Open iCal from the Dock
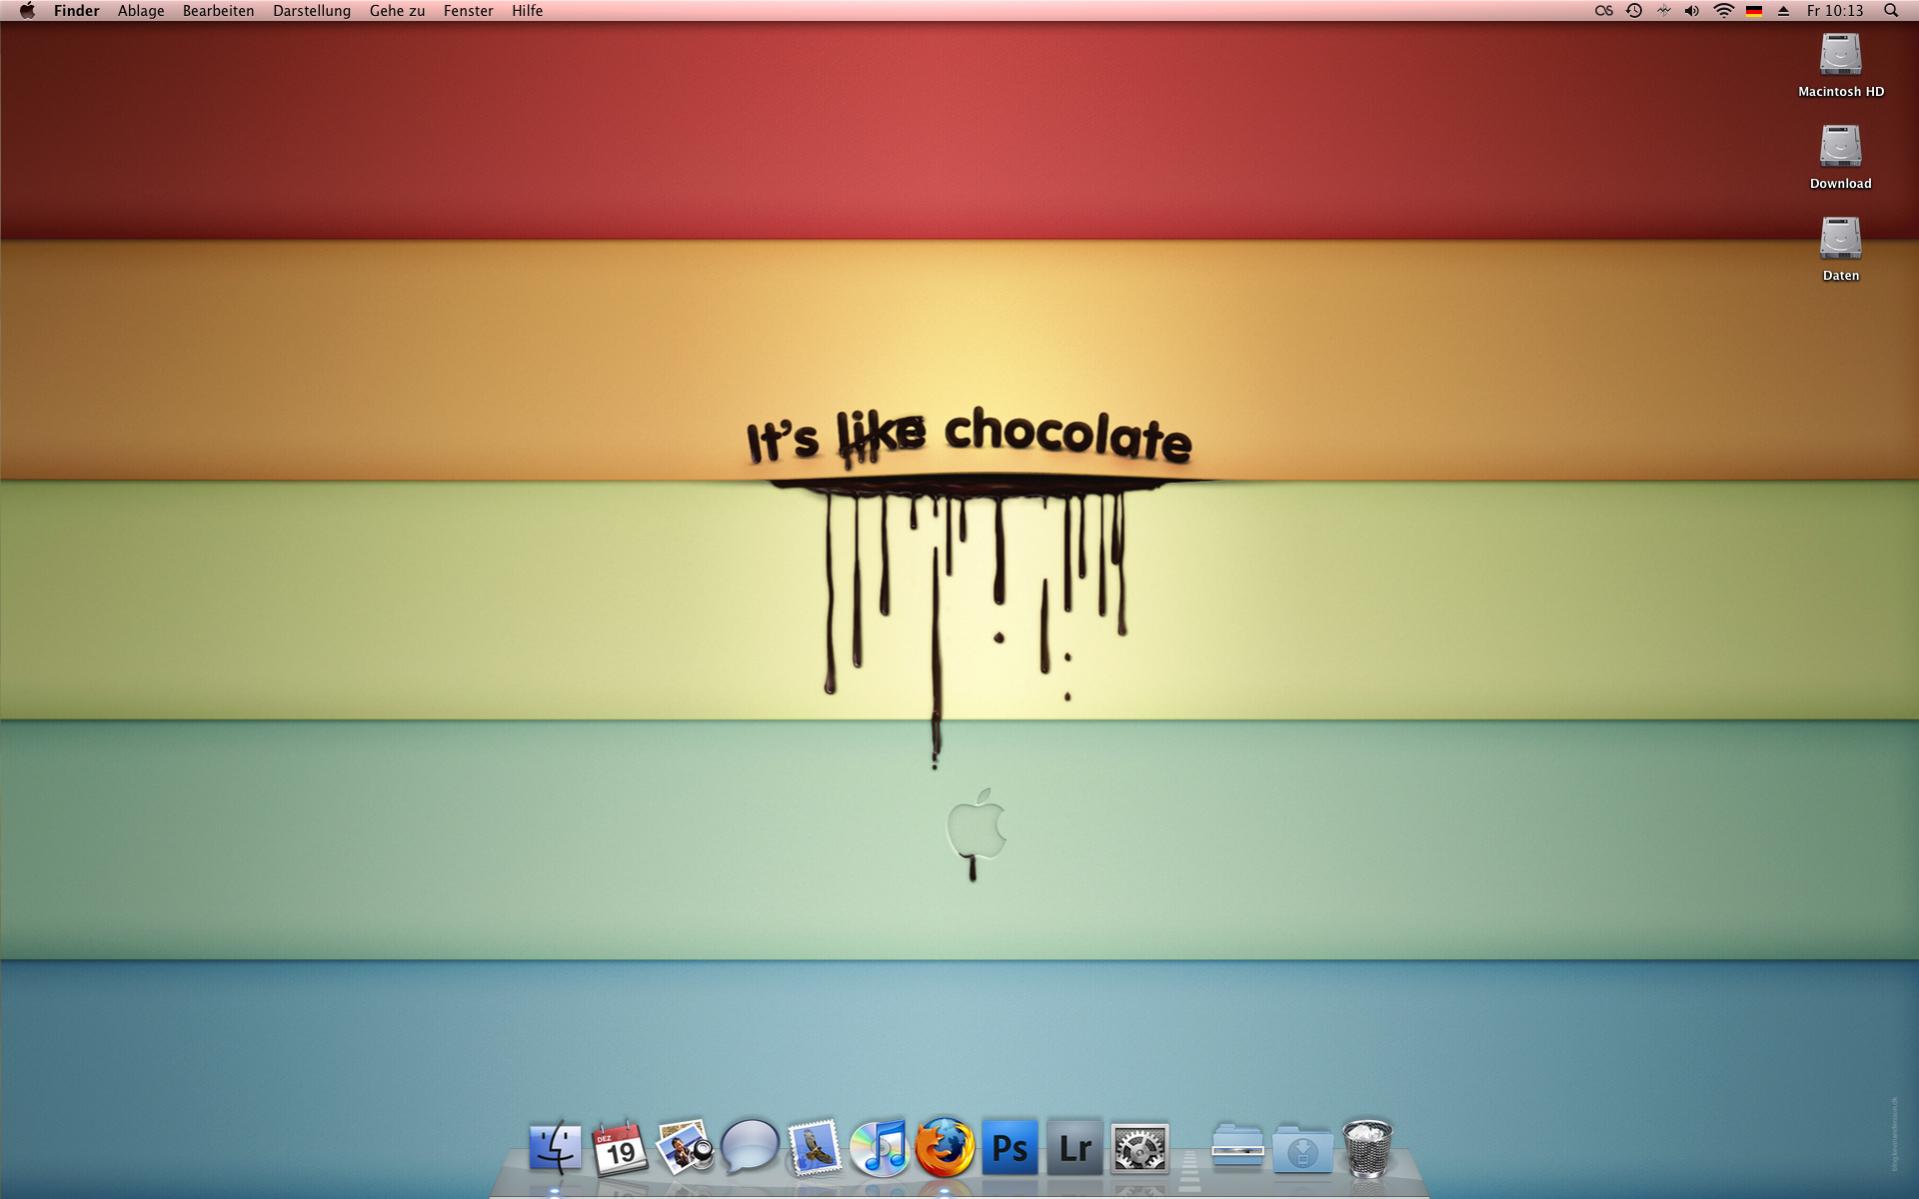The width and height of the screenshot is (1919, 1199). (620, 1147)
